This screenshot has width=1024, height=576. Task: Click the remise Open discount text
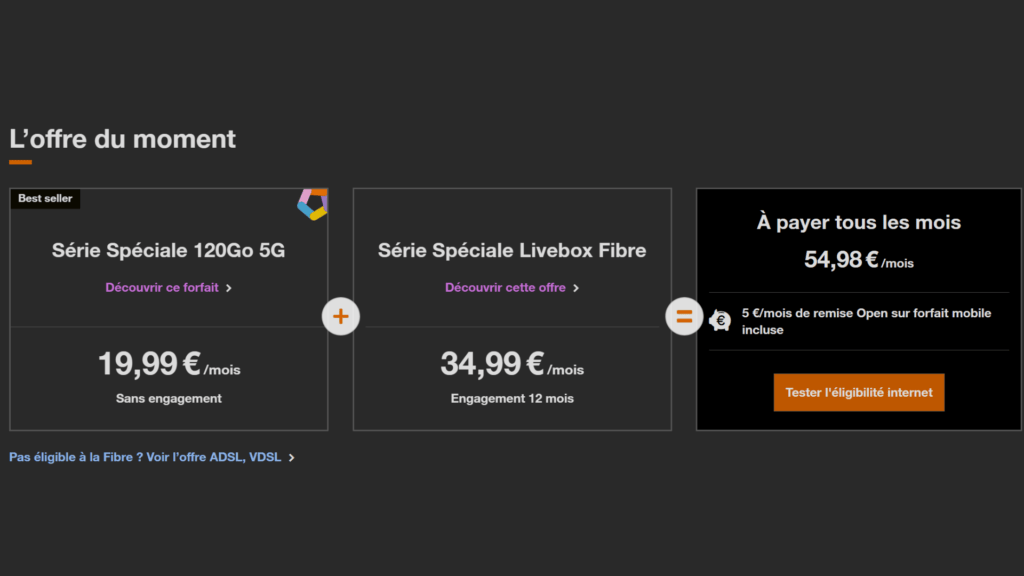[866, 321]
